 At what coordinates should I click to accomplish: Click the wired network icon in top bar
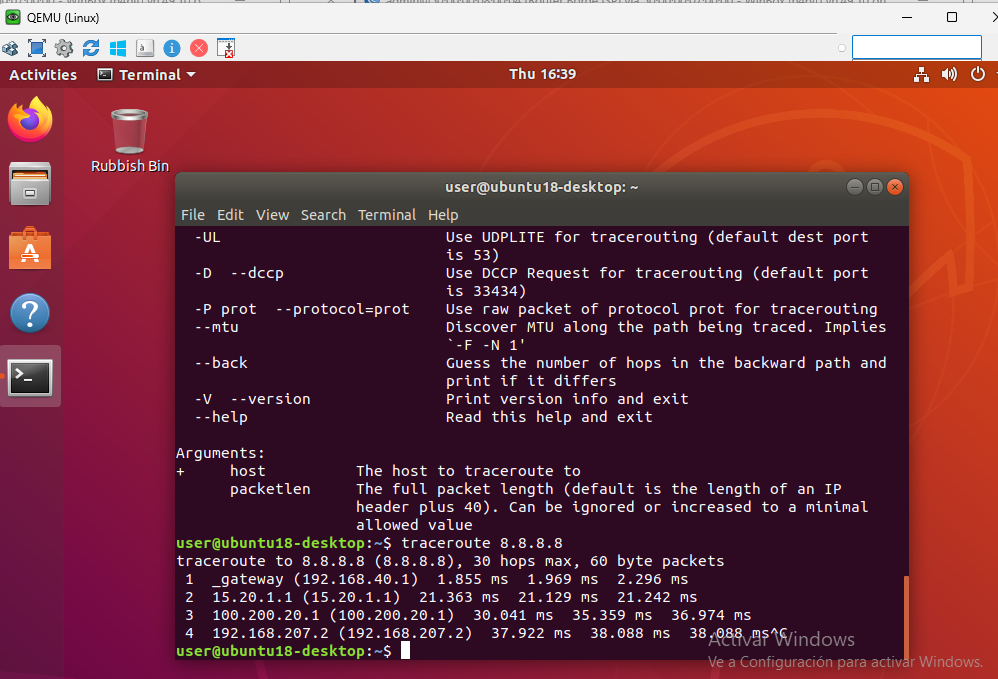[921, 74]
